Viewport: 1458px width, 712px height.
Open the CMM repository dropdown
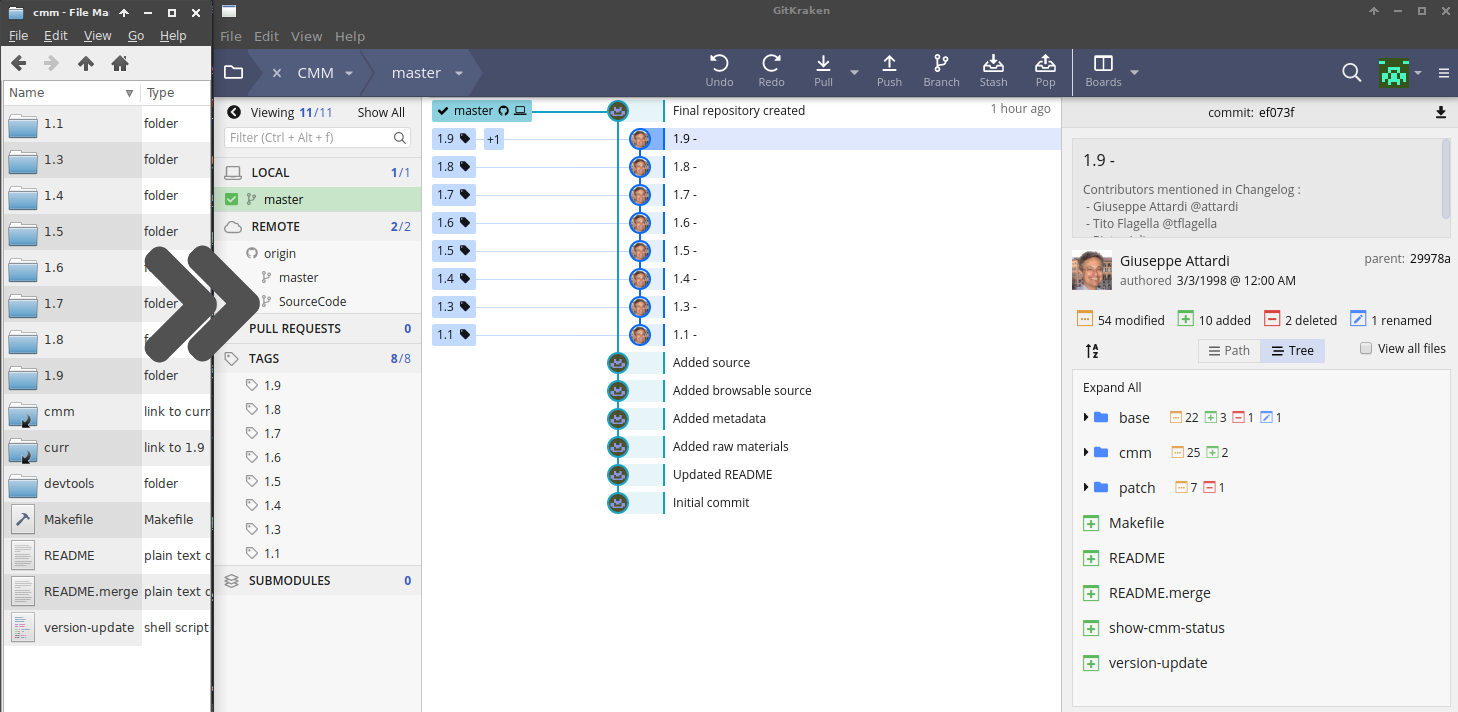pyautogui.click(x=349, y=73)
